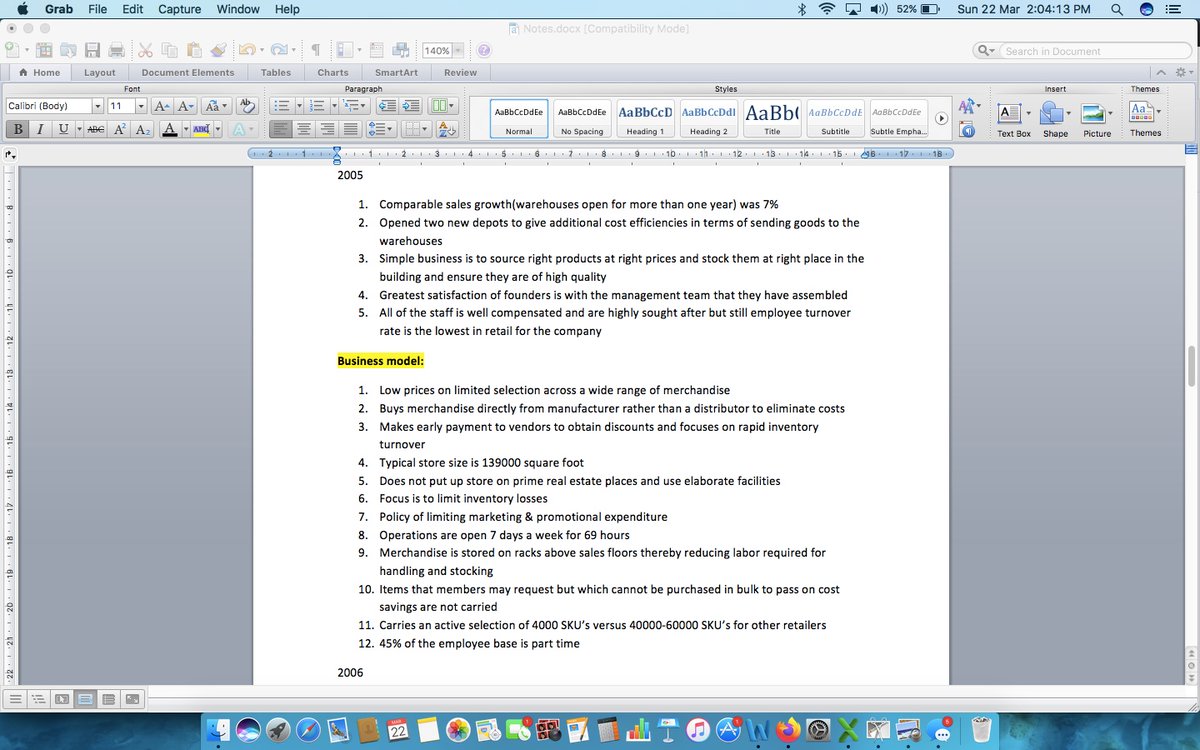This screenshot has width=1200, height=750.
Task: Apply the Heading 1 style
Action: pyautogui.click(x=645, y=118)
